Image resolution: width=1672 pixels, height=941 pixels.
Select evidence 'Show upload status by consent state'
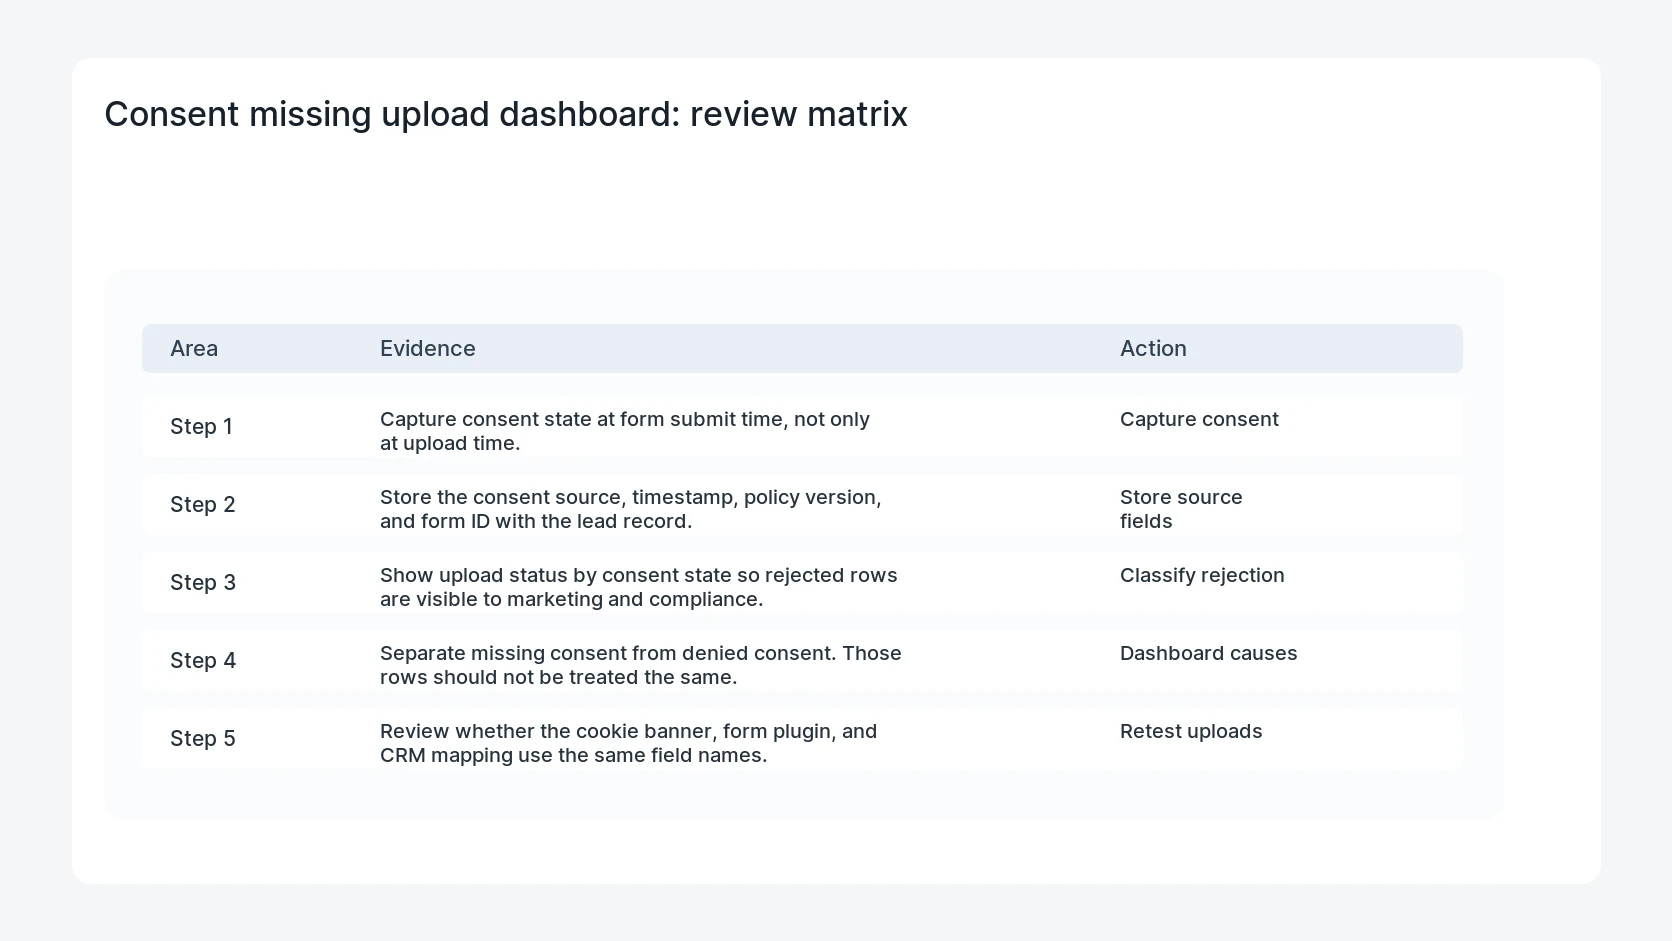point(639,587)
